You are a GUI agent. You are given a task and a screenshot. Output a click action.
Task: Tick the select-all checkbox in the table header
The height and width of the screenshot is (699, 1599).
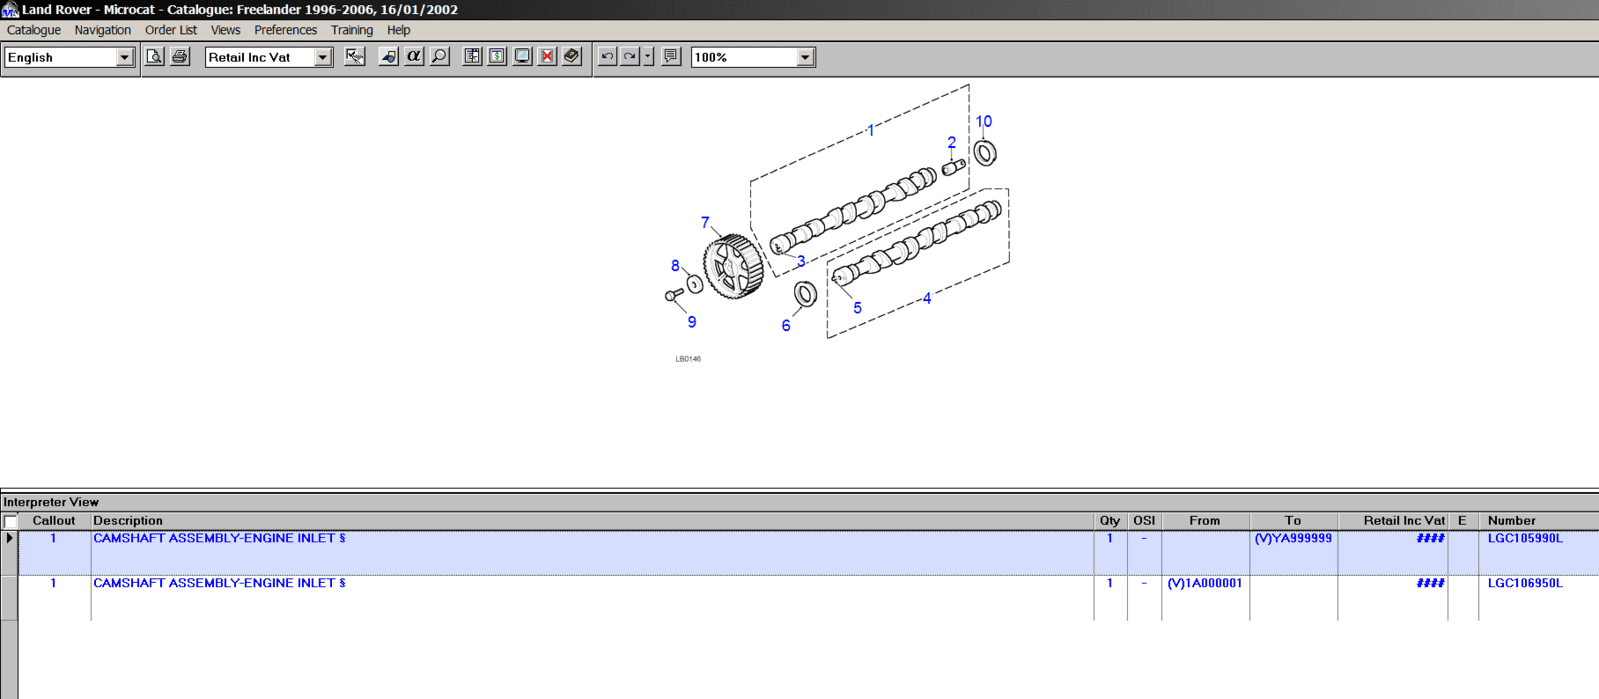pyautogui.click(x=10, y=521)
